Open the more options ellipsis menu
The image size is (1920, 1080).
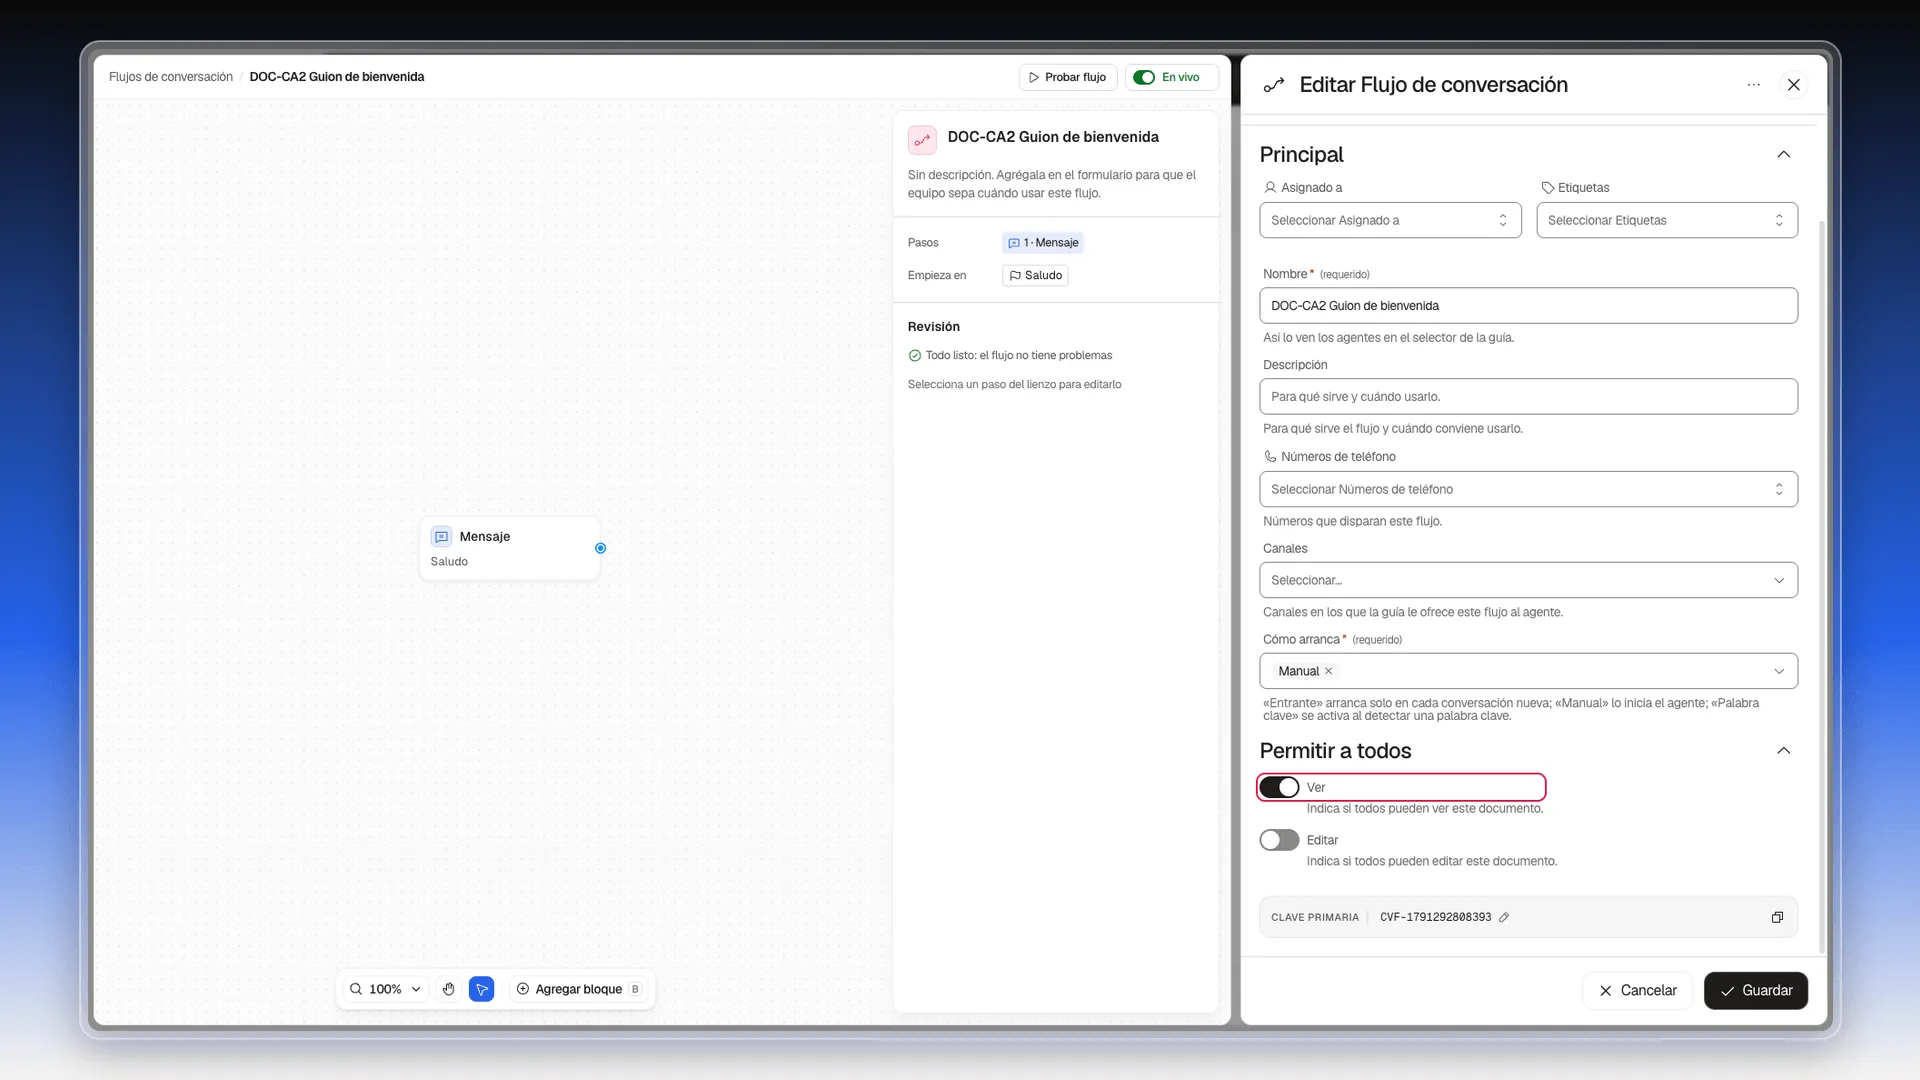[x=1753, y=85]
